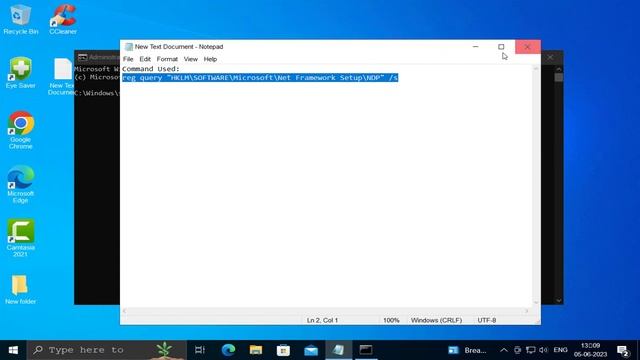Click the 100% zoom status entry
Screen dimensions: 640x360
[x=391, y=320]
